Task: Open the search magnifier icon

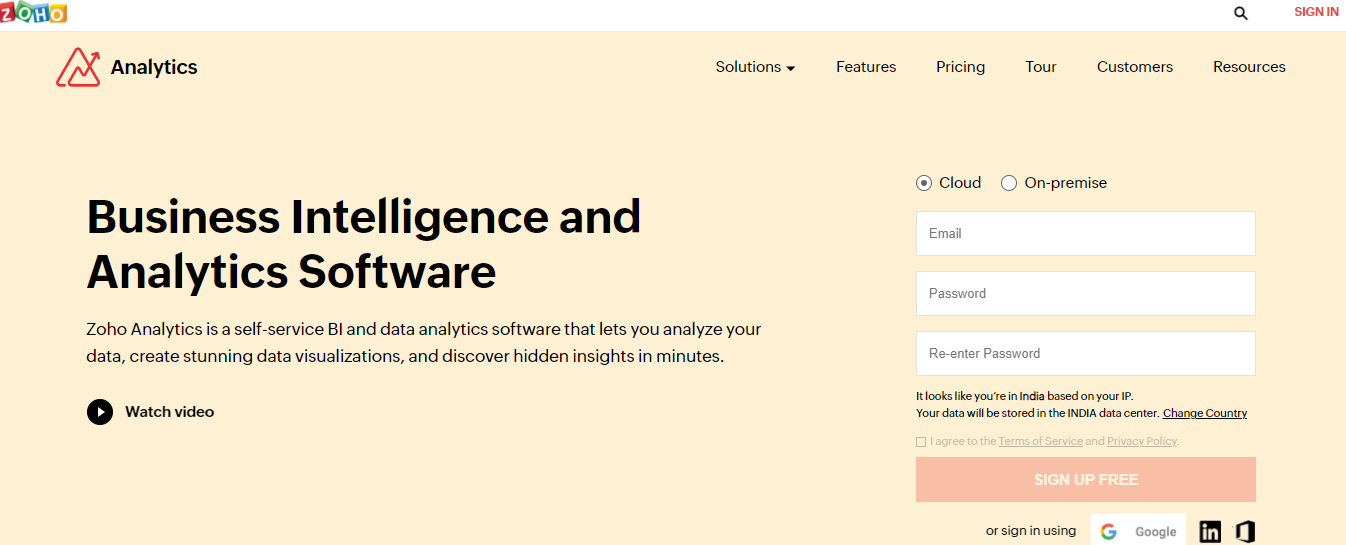Action: [x=1241, y=13]
